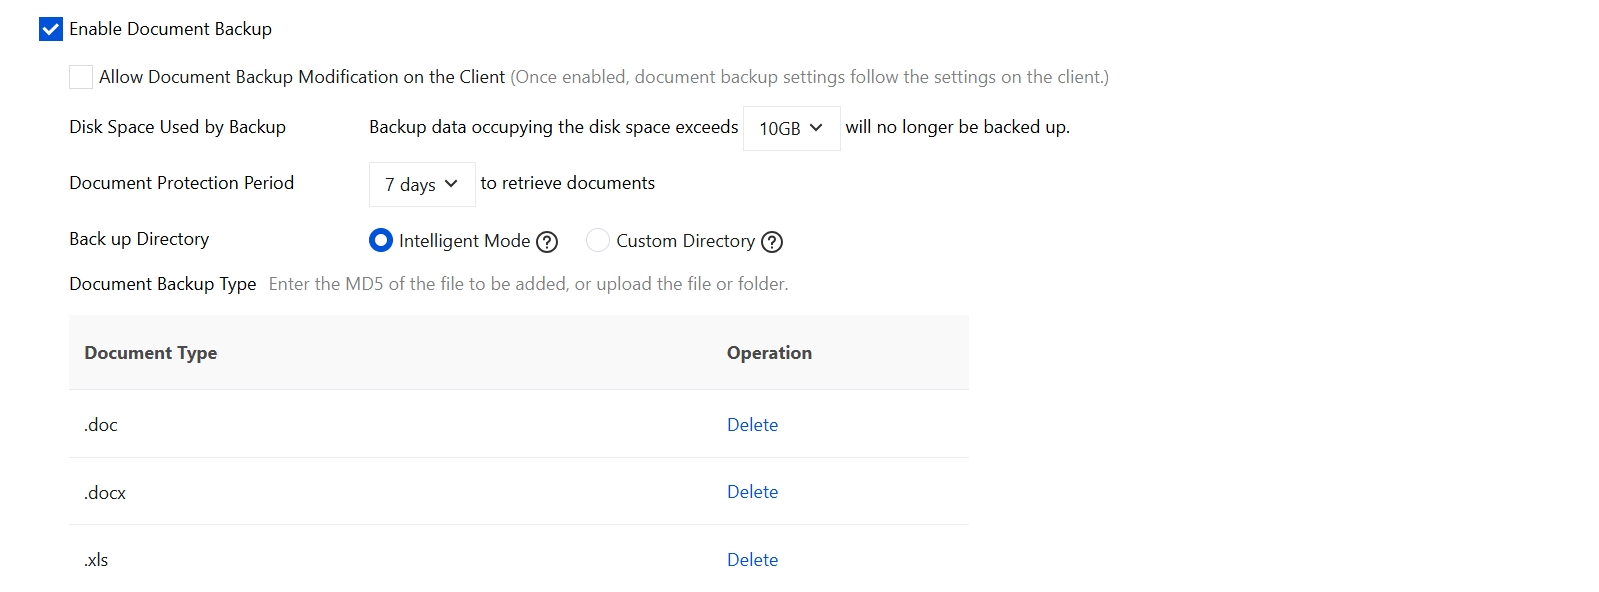Select the .xls table row entry
Viewport: 1599px width, 592px height.
click(x=519, y=559)
